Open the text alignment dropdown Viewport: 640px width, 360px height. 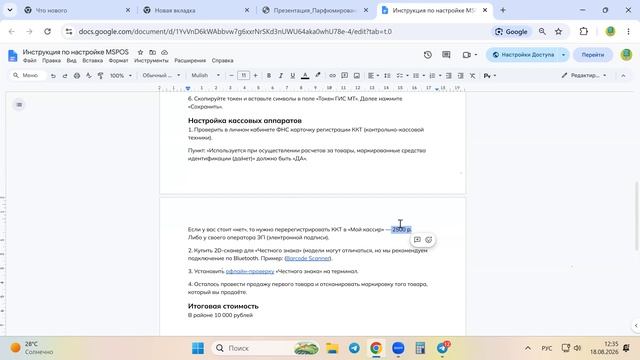coord(373,76)
